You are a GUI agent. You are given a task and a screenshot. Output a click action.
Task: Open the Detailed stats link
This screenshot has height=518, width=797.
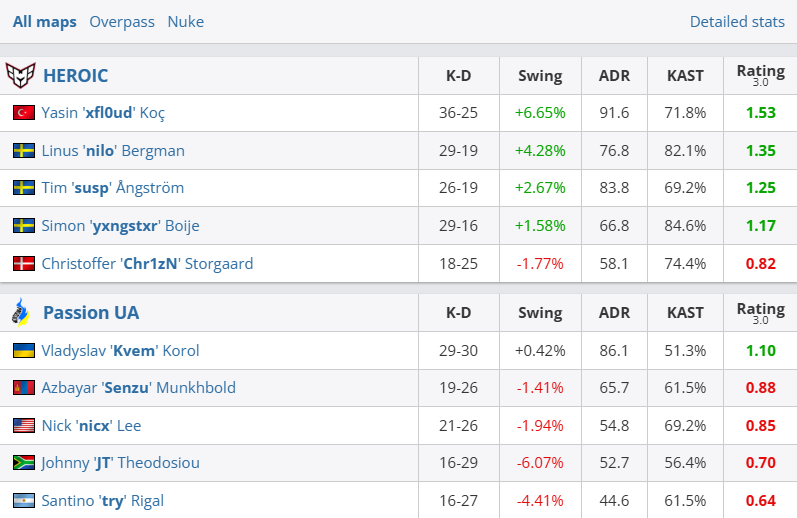737,21
